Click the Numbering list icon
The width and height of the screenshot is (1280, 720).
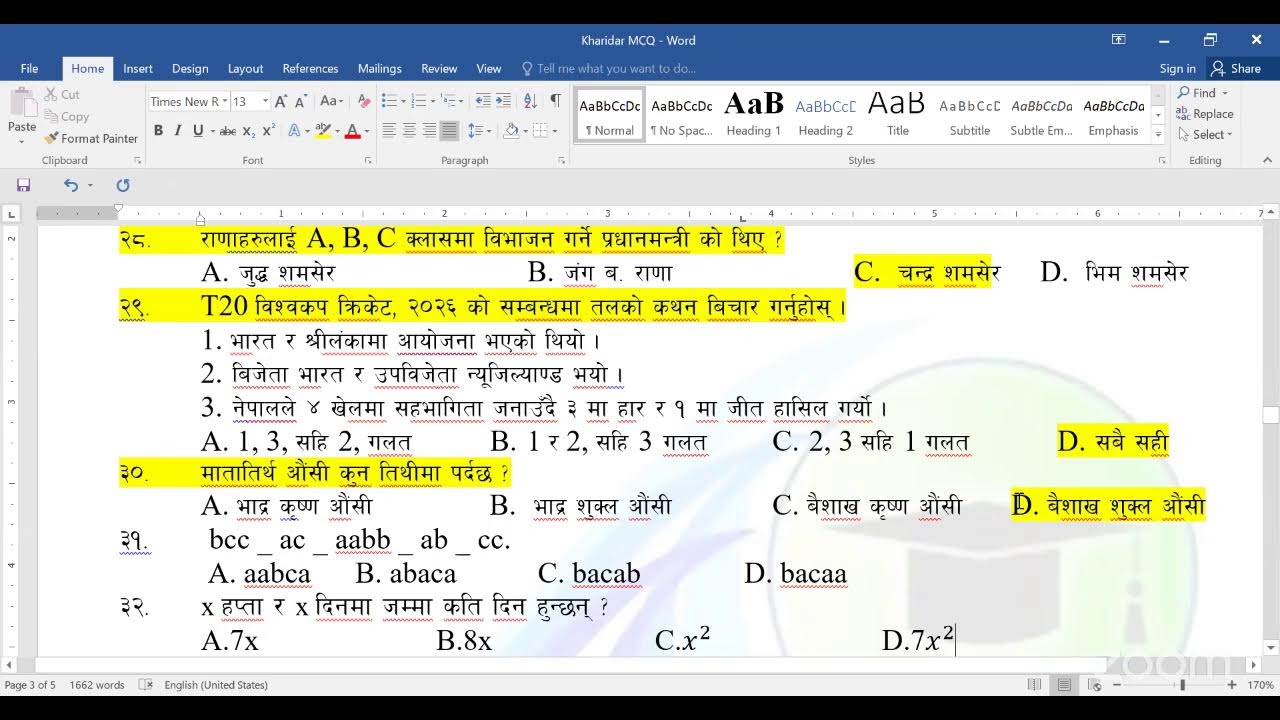coord(419,101)
